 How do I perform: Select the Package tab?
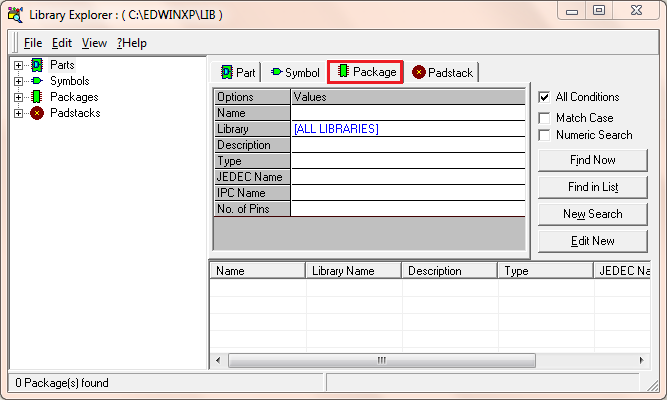tap(366, 71)
